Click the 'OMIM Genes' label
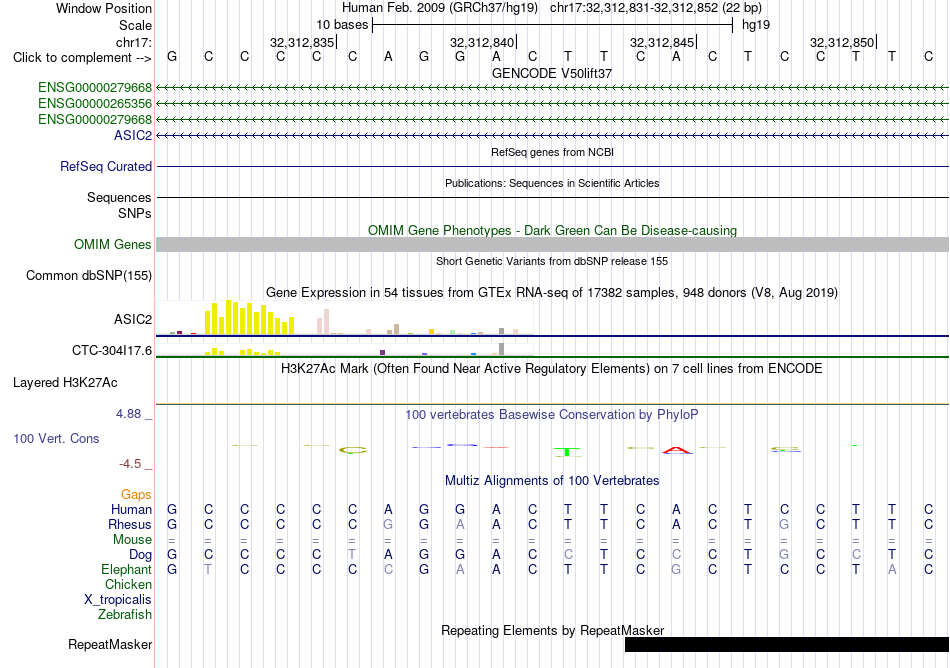This screenshot has height=668, width=950. 113,245
